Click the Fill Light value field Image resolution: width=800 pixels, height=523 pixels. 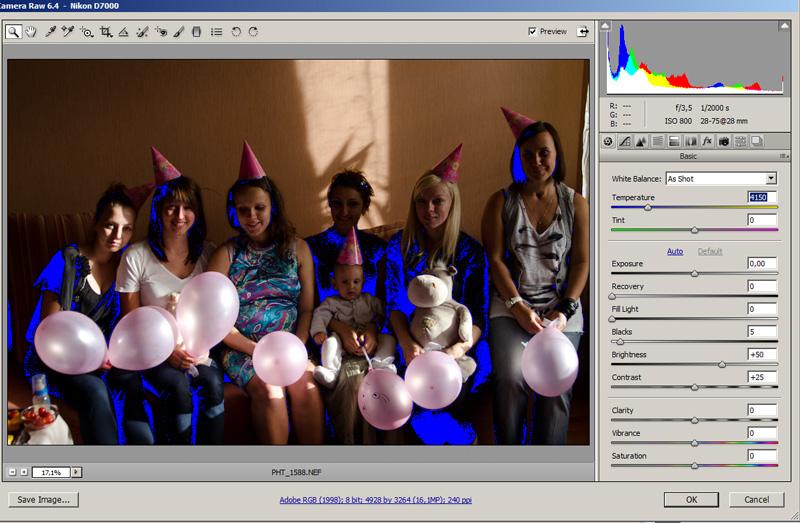[762, 309]
